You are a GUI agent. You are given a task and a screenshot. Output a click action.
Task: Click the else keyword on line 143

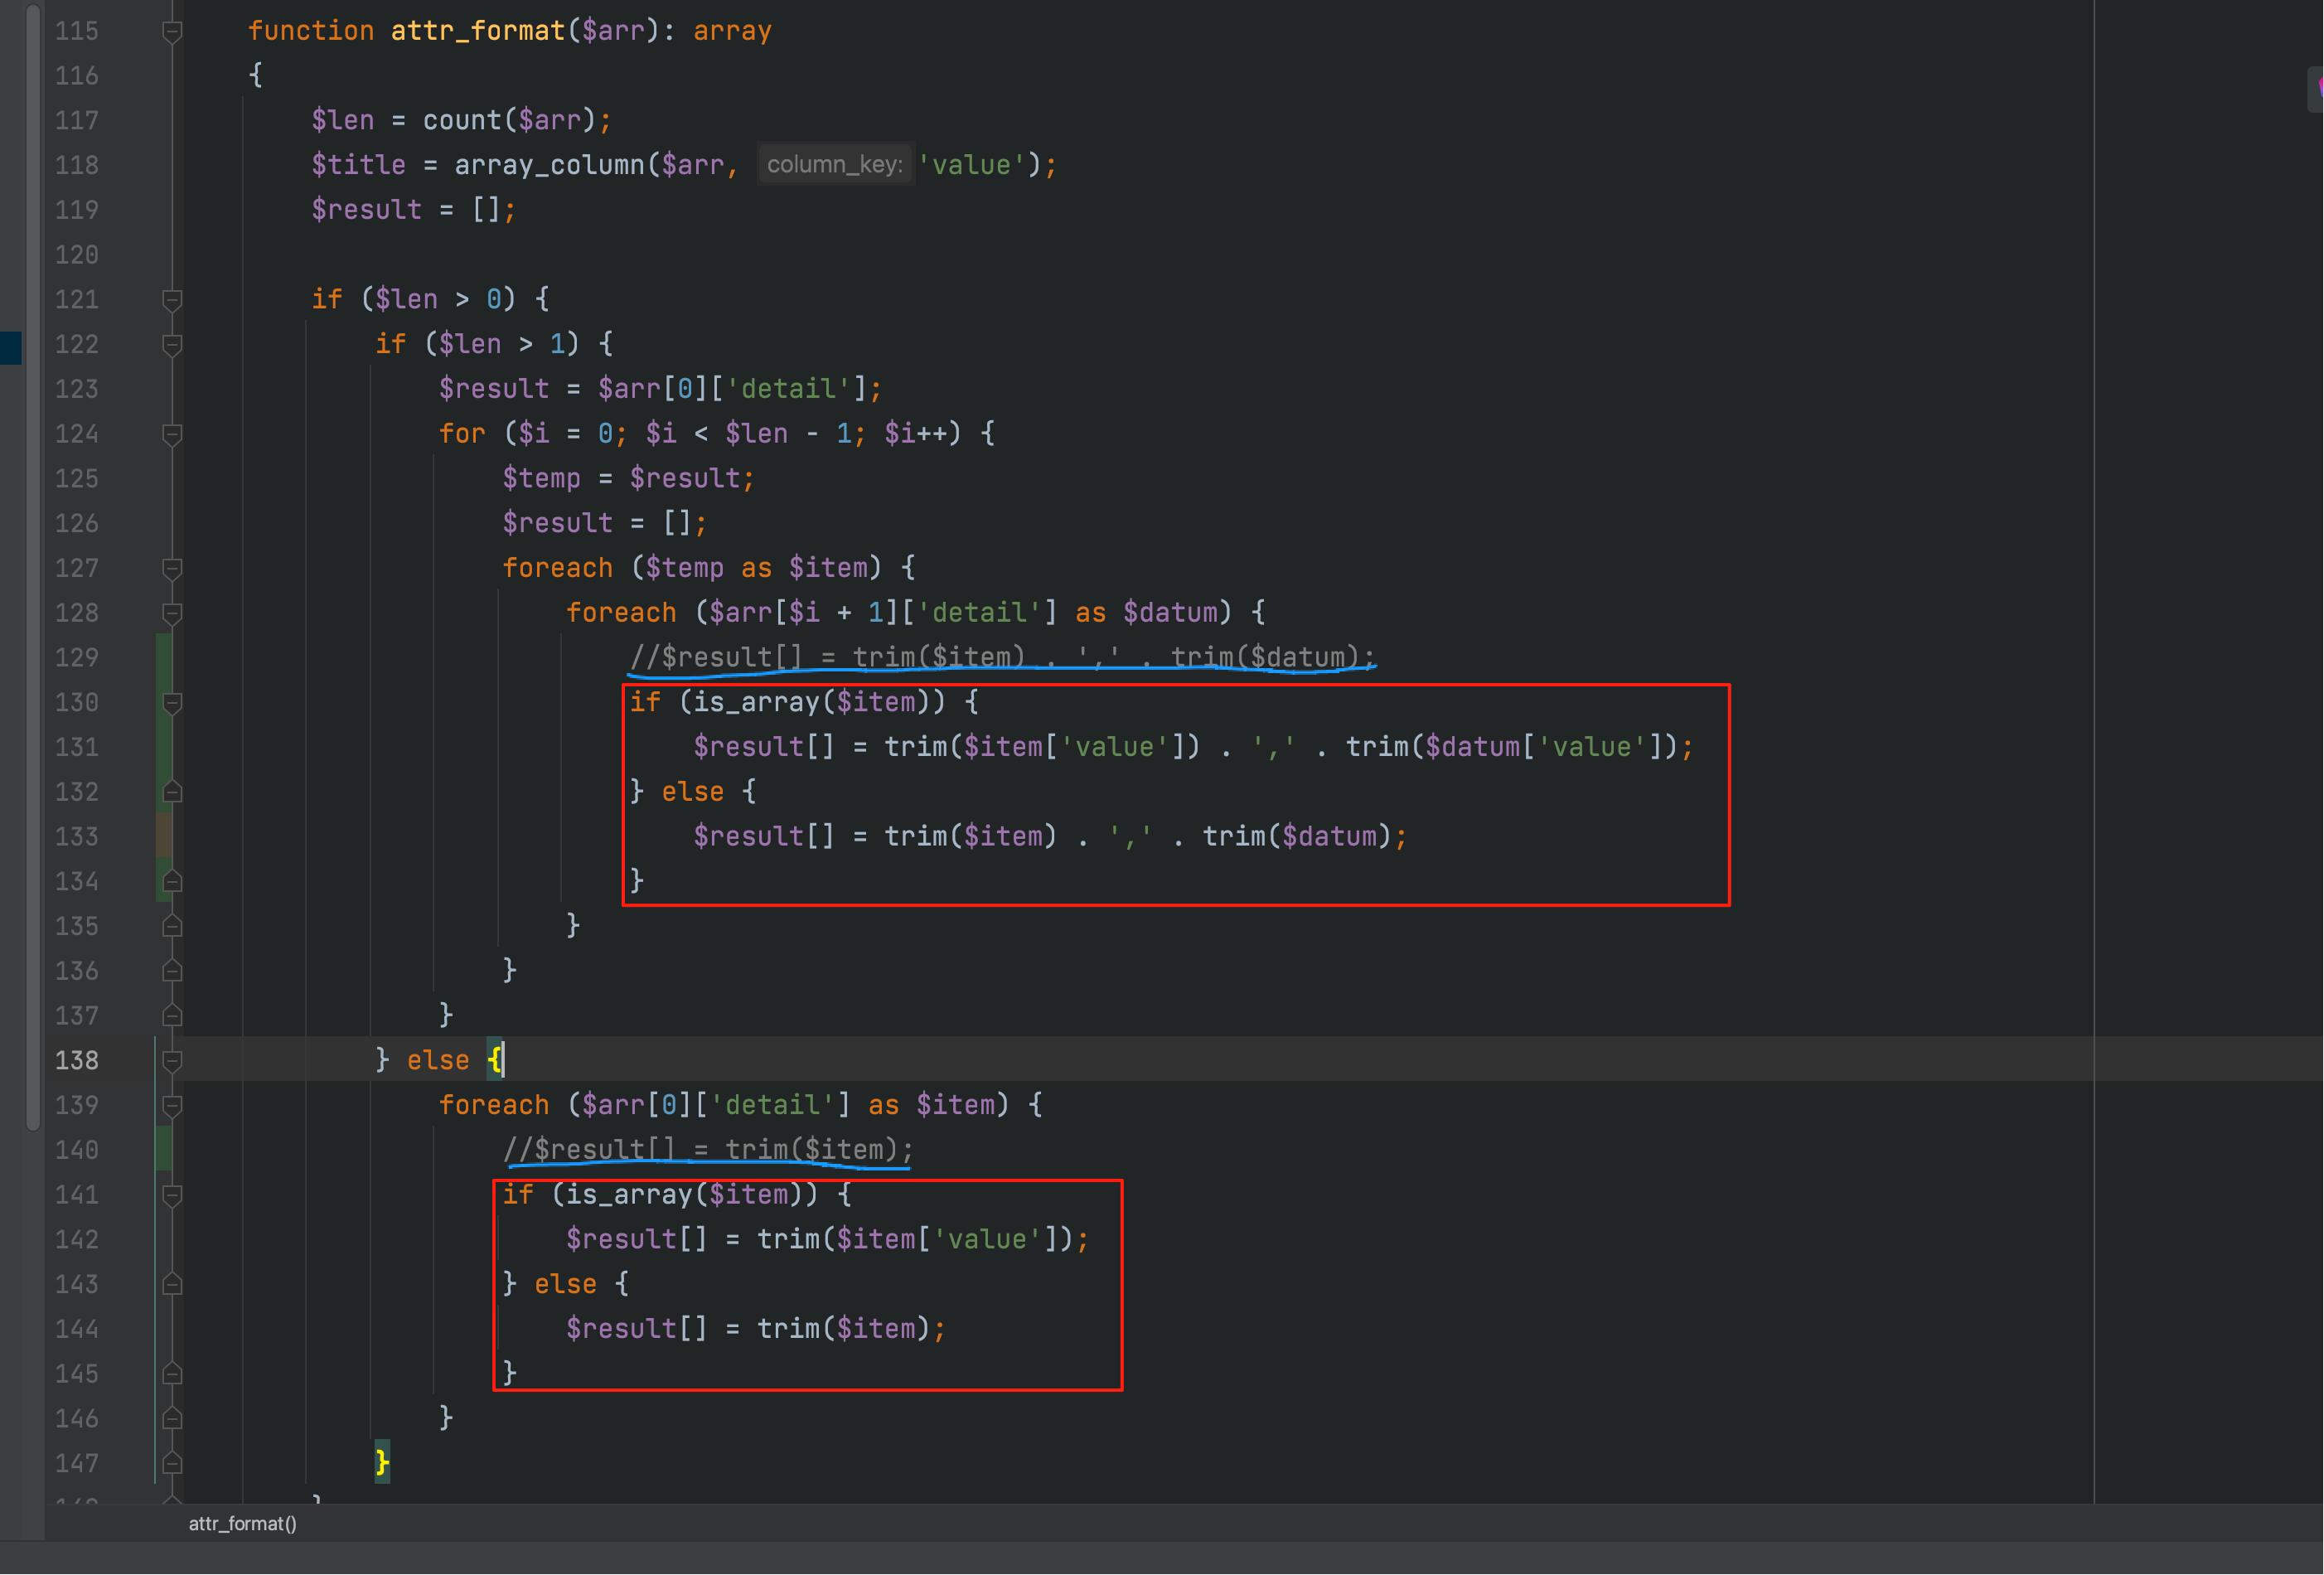click(x=565, y=1284)
